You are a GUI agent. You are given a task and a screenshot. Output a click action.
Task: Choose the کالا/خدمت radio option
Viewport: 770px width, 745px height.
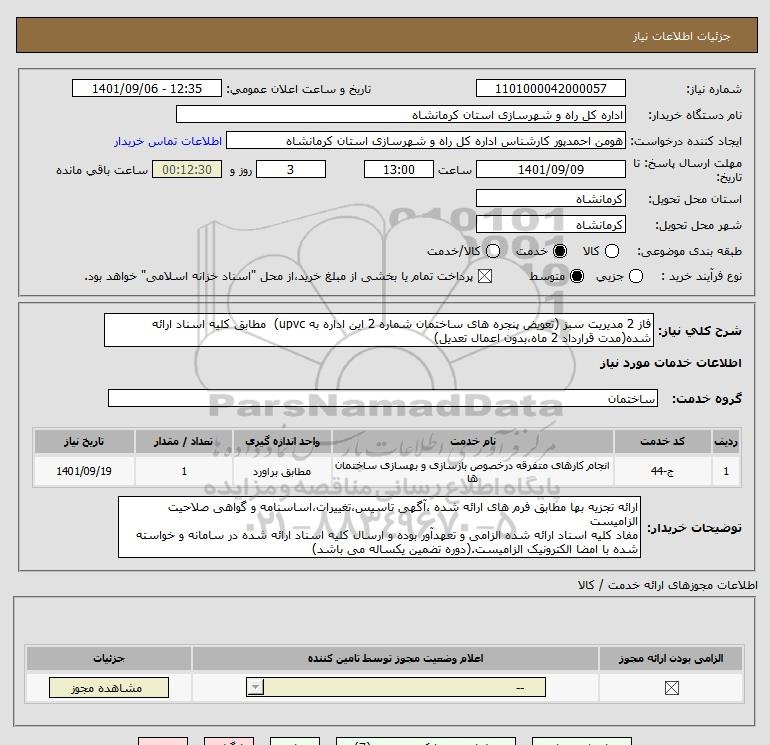click(493, 251)
